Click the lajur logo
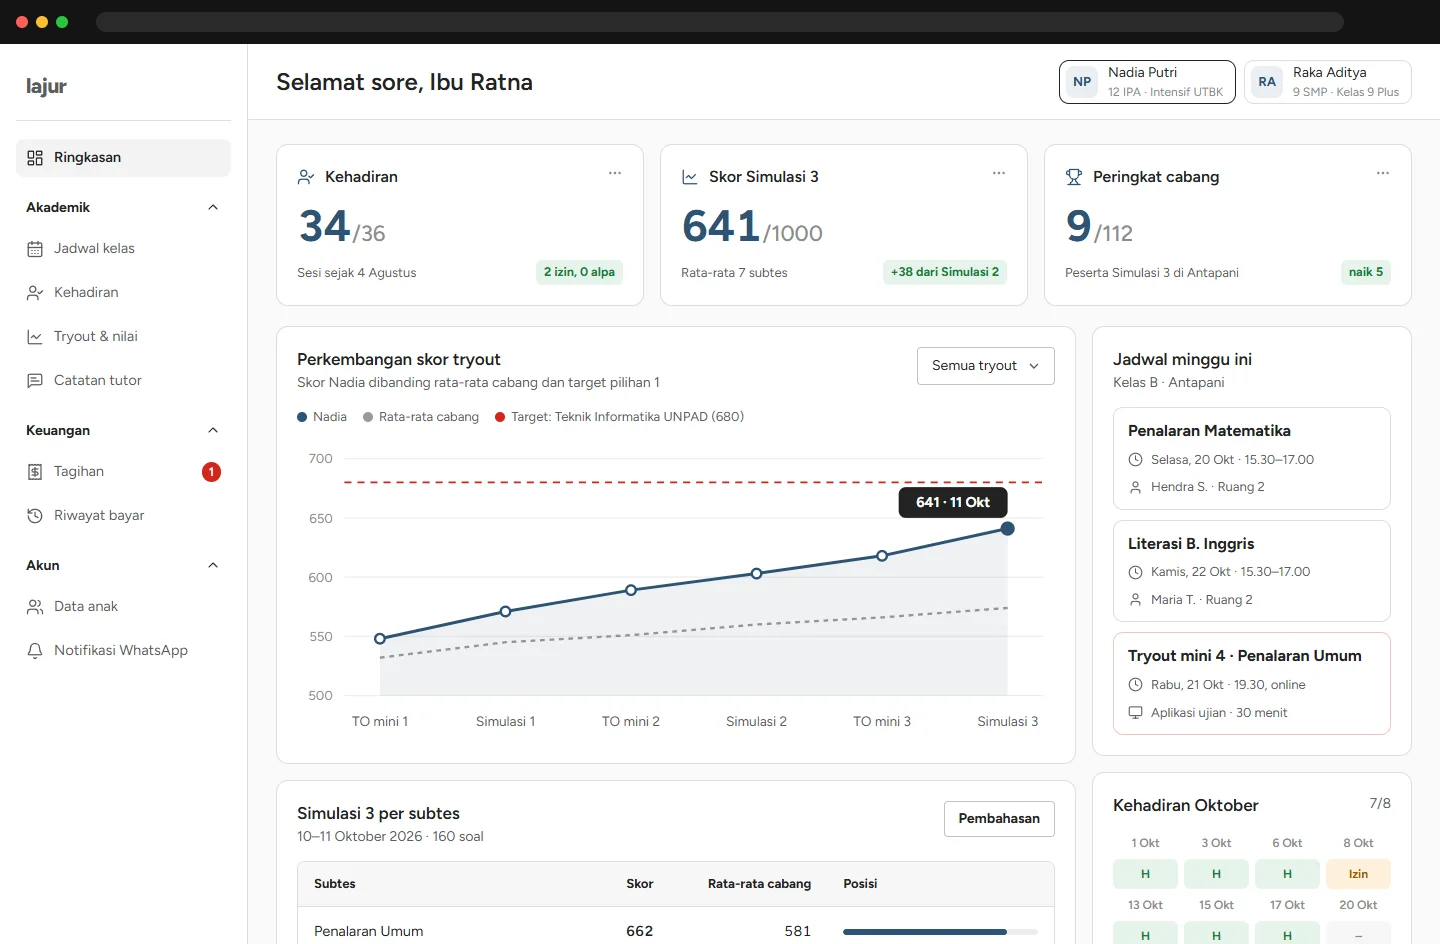 click(x=46, y=86)
